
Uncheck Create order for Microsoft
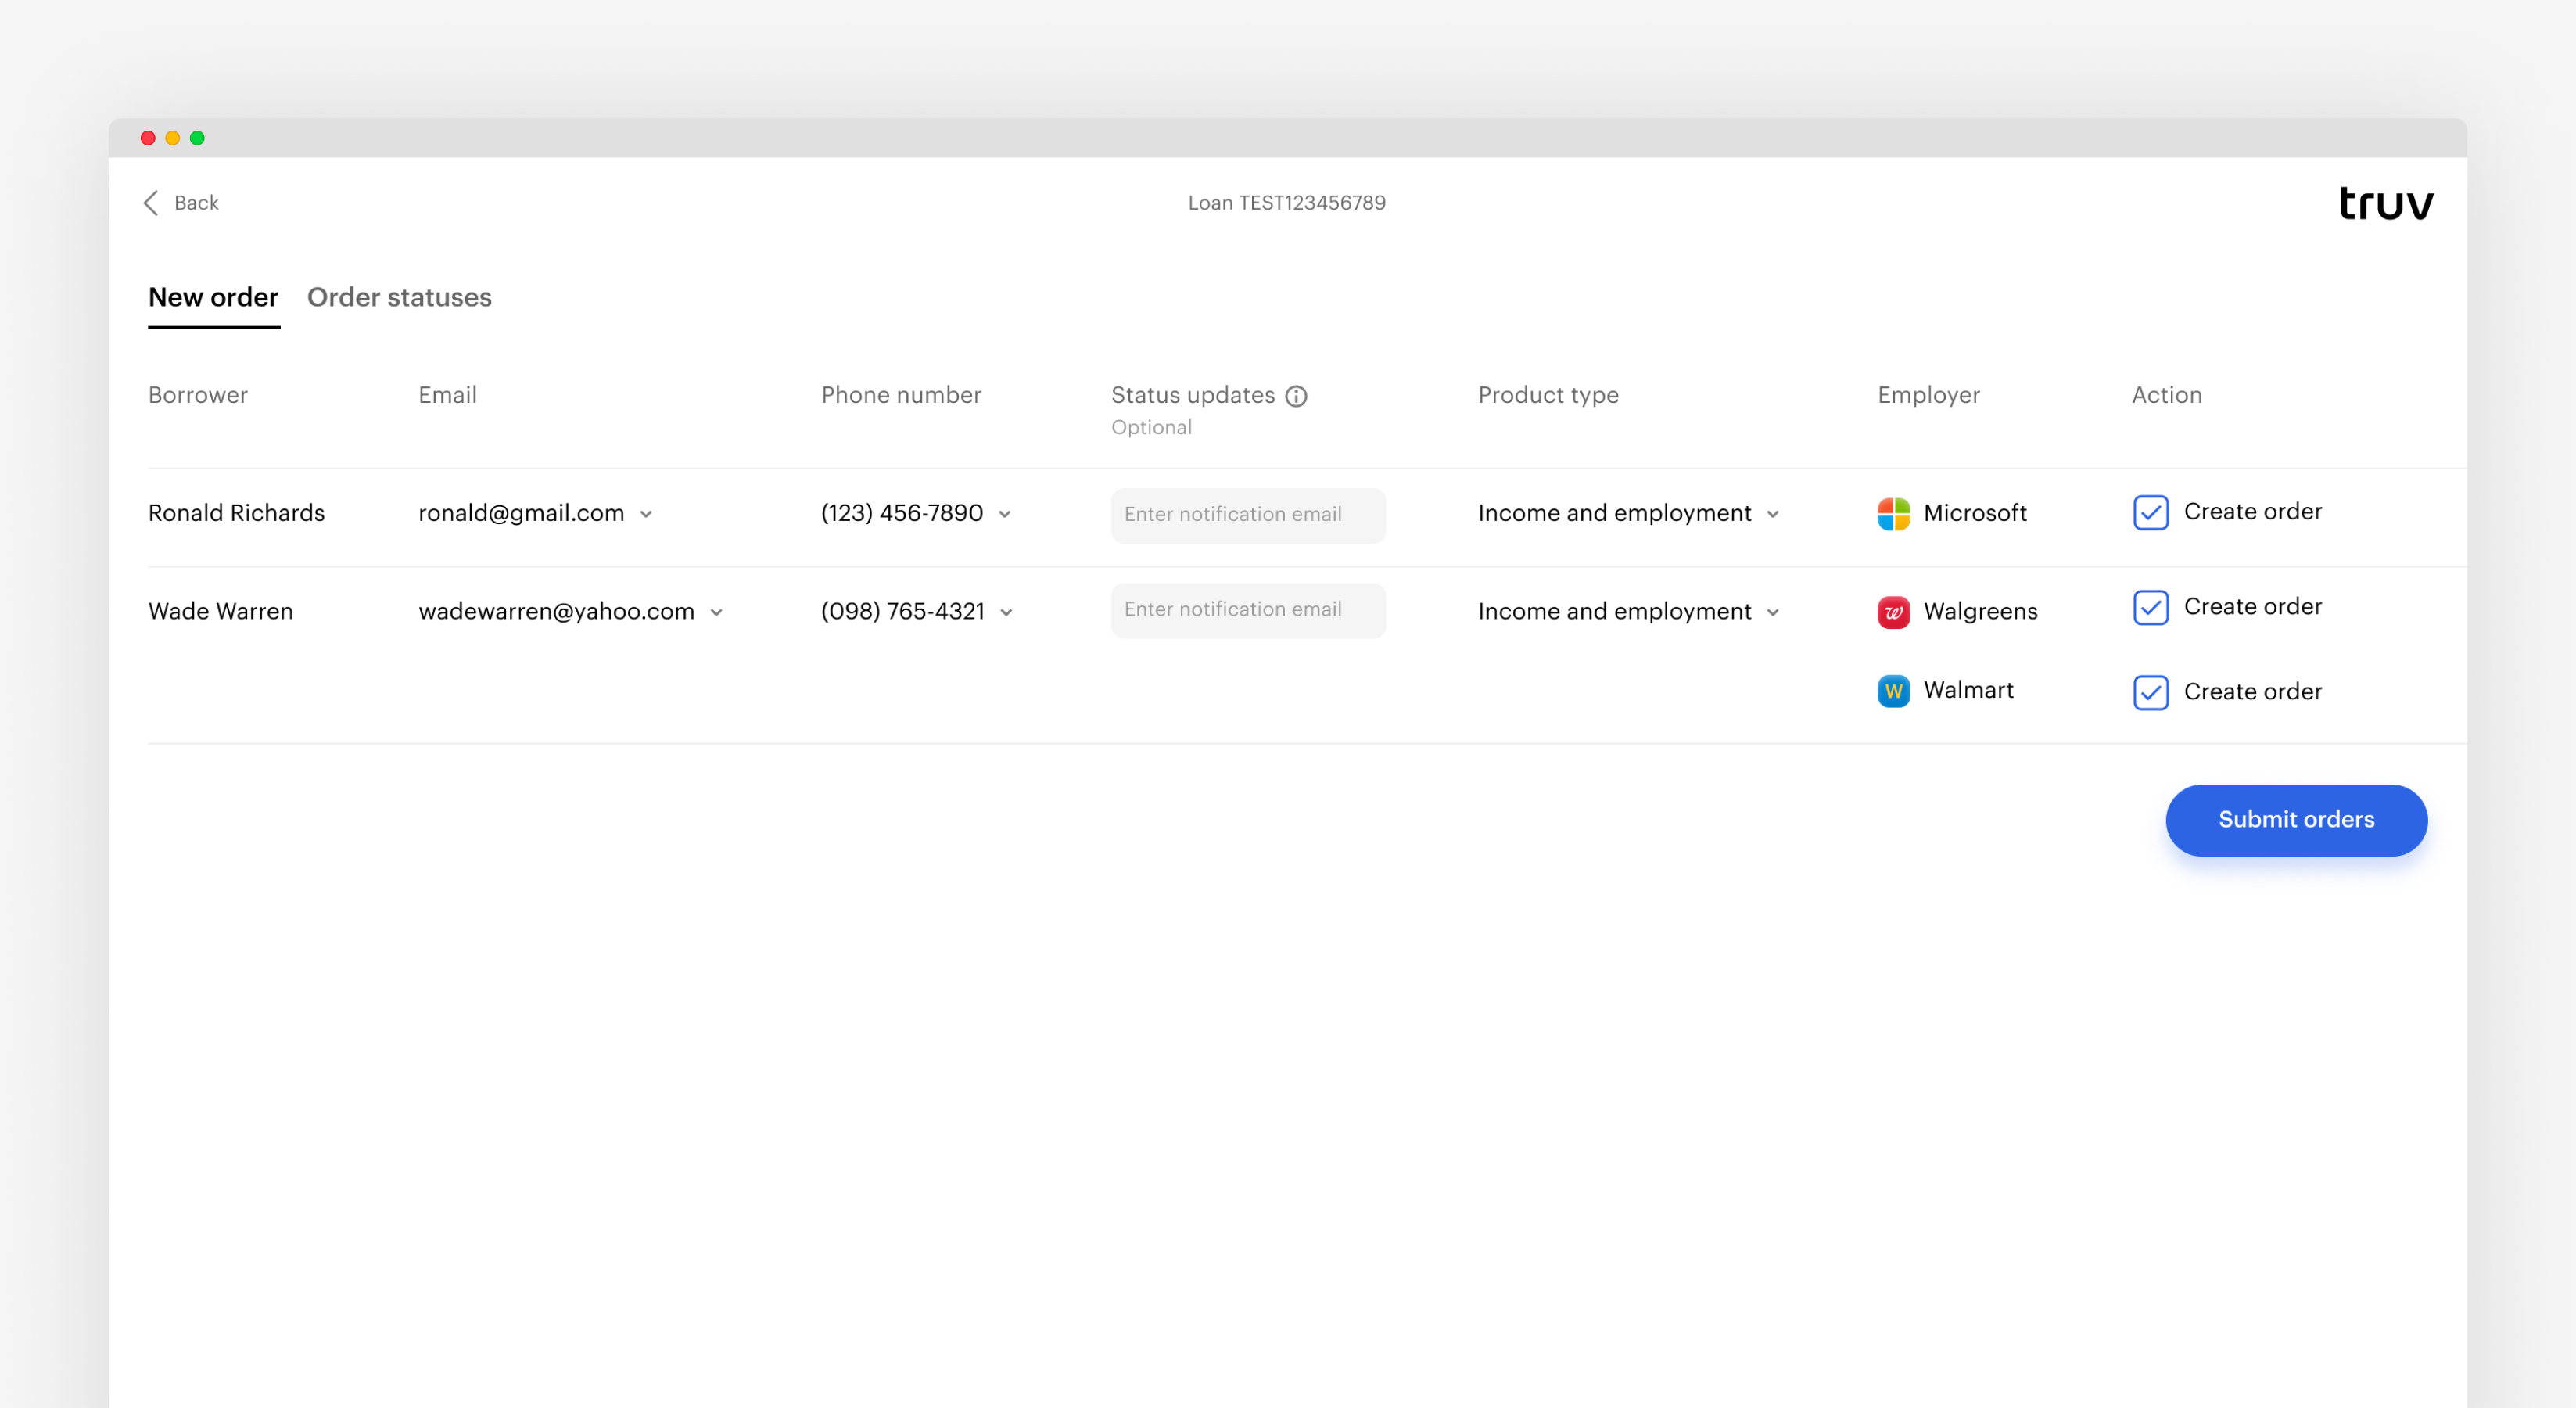coord(2150,513)
